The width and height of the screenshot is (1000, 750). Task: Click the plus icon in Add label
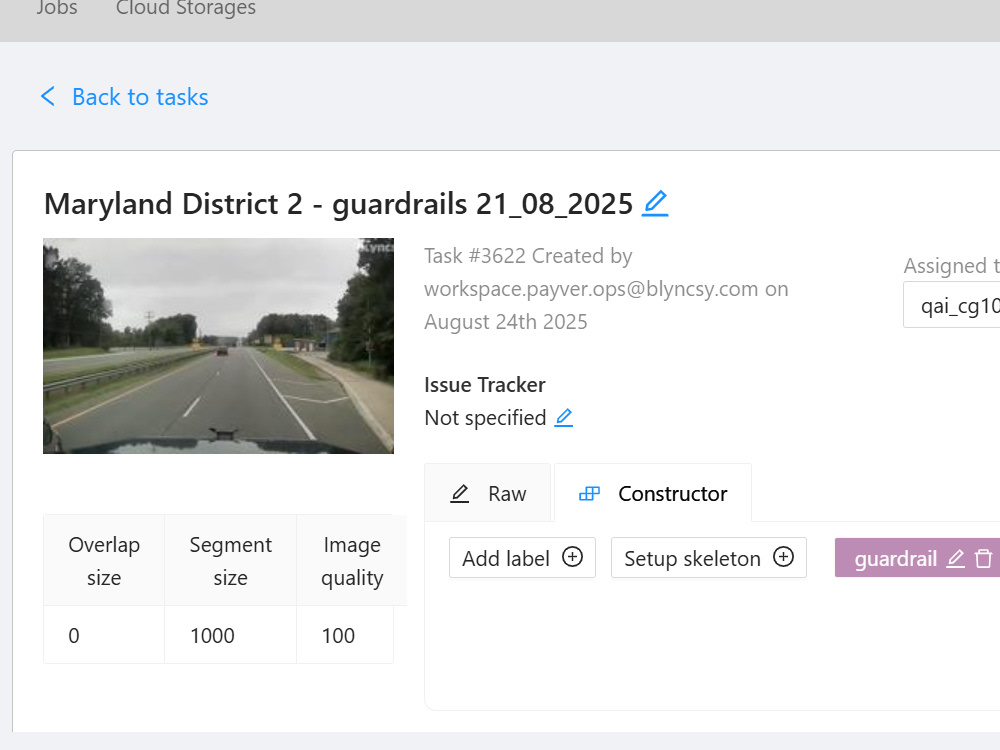(572, 557)
